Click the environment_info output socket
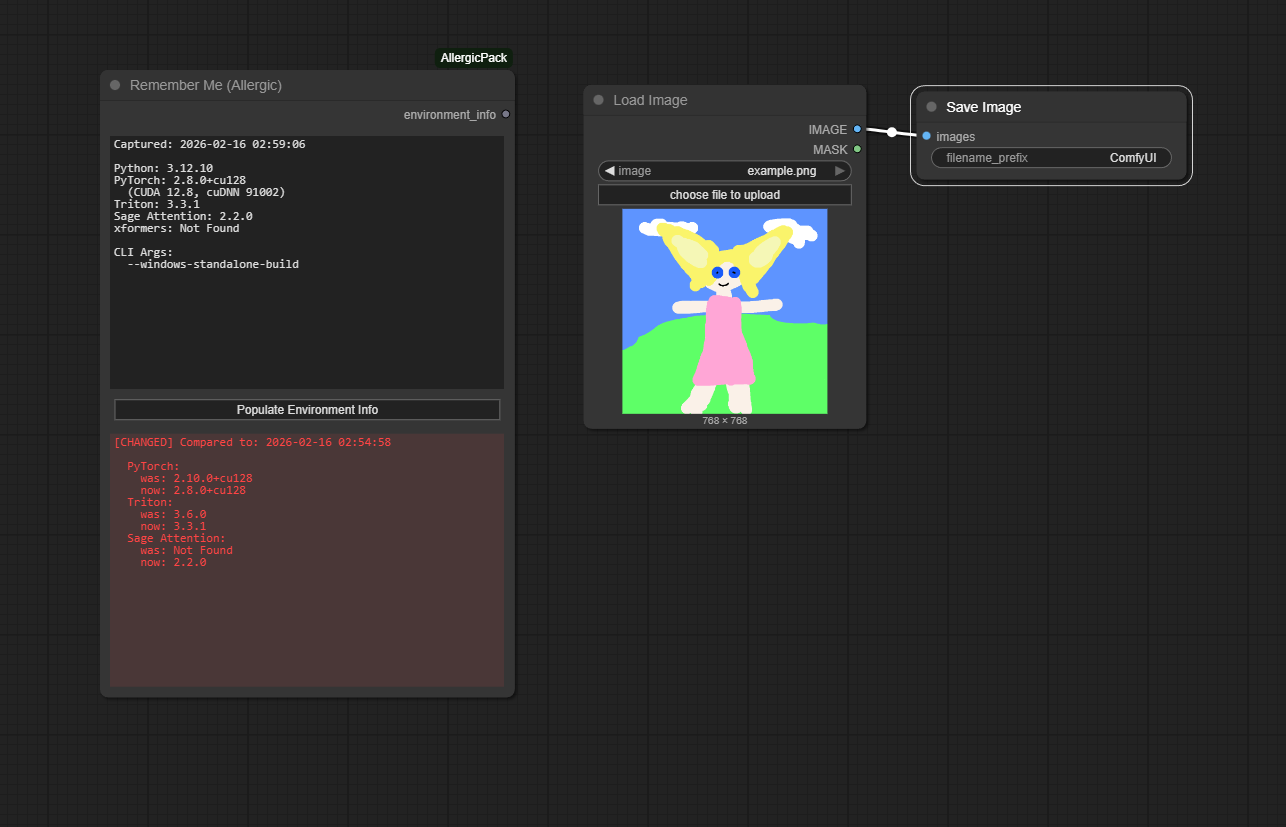This screenshot has height=827, width=1286. (506, 114)
